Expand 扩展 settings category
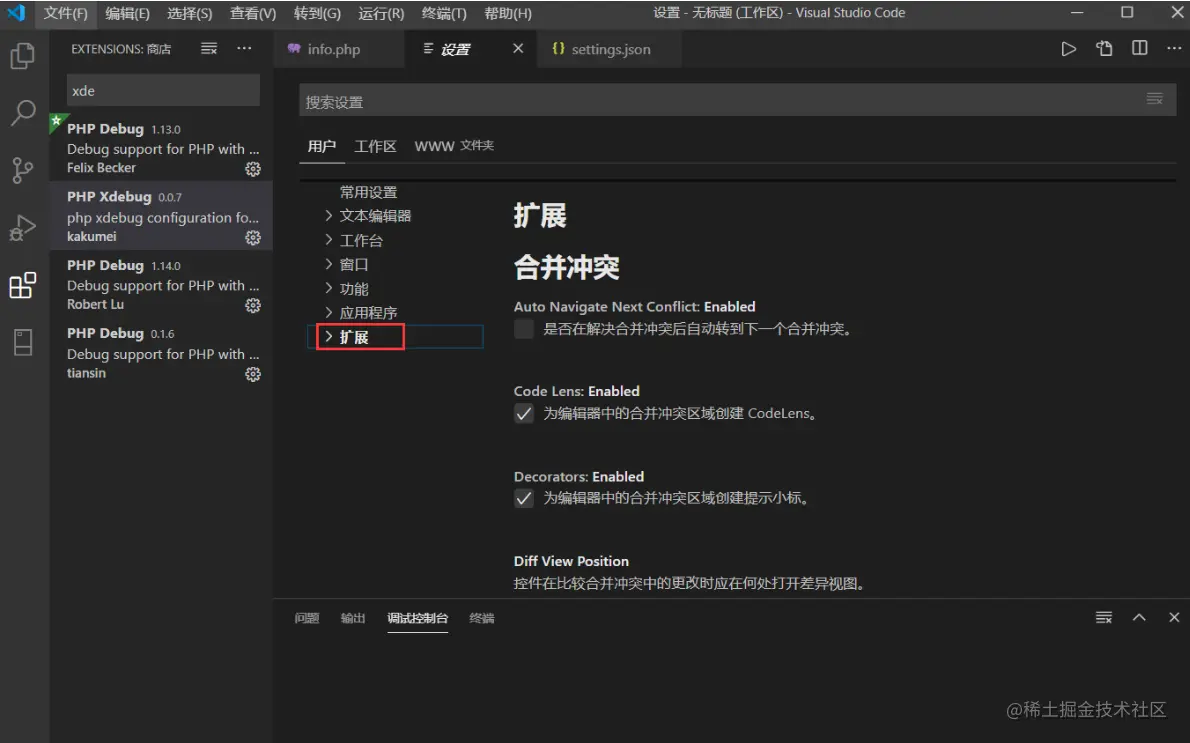 point(329,337)
